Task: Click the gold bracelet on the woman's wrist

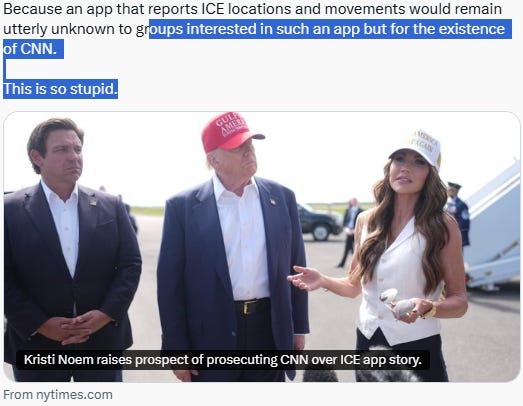Action: click(x=430, y=311)
